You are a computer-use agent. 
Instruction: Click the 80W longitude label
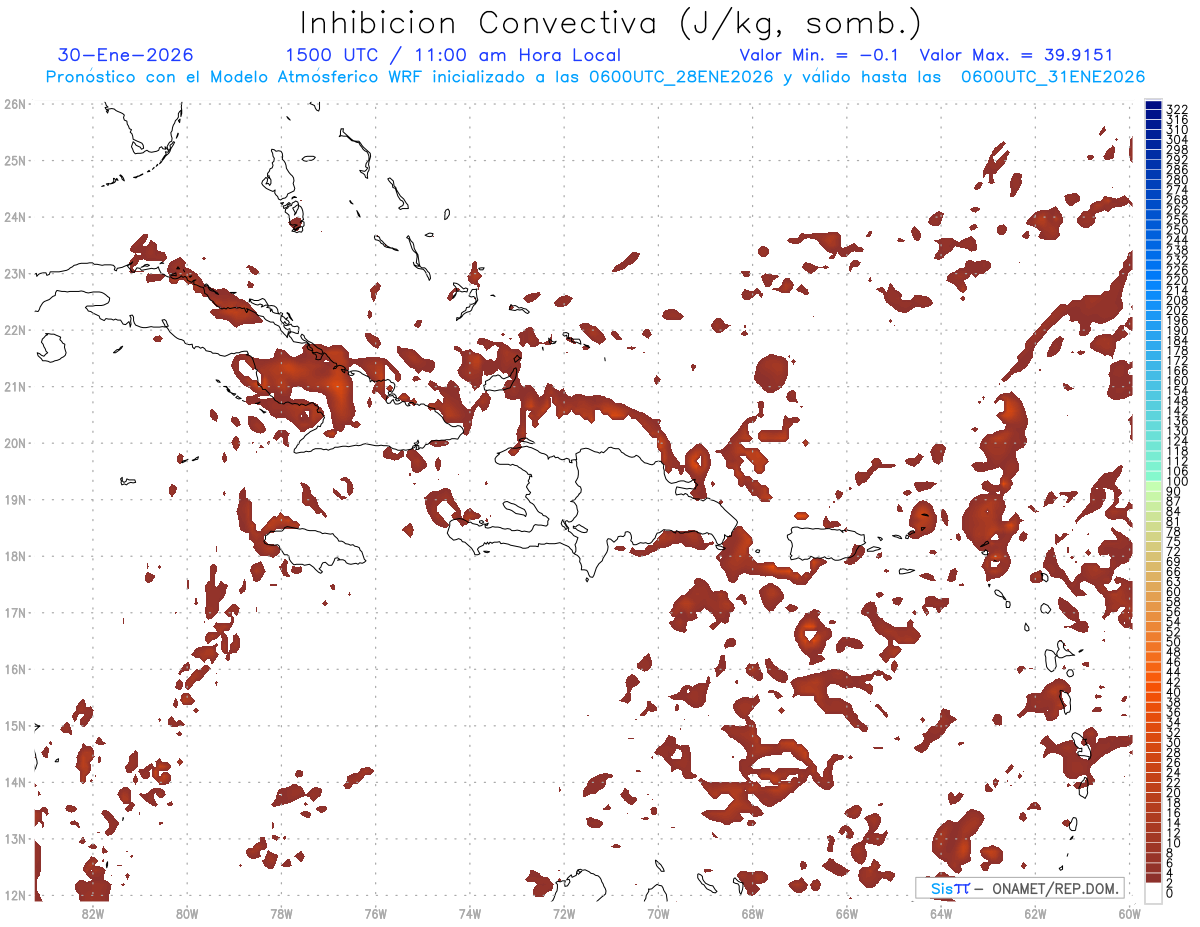pos(186,913)
